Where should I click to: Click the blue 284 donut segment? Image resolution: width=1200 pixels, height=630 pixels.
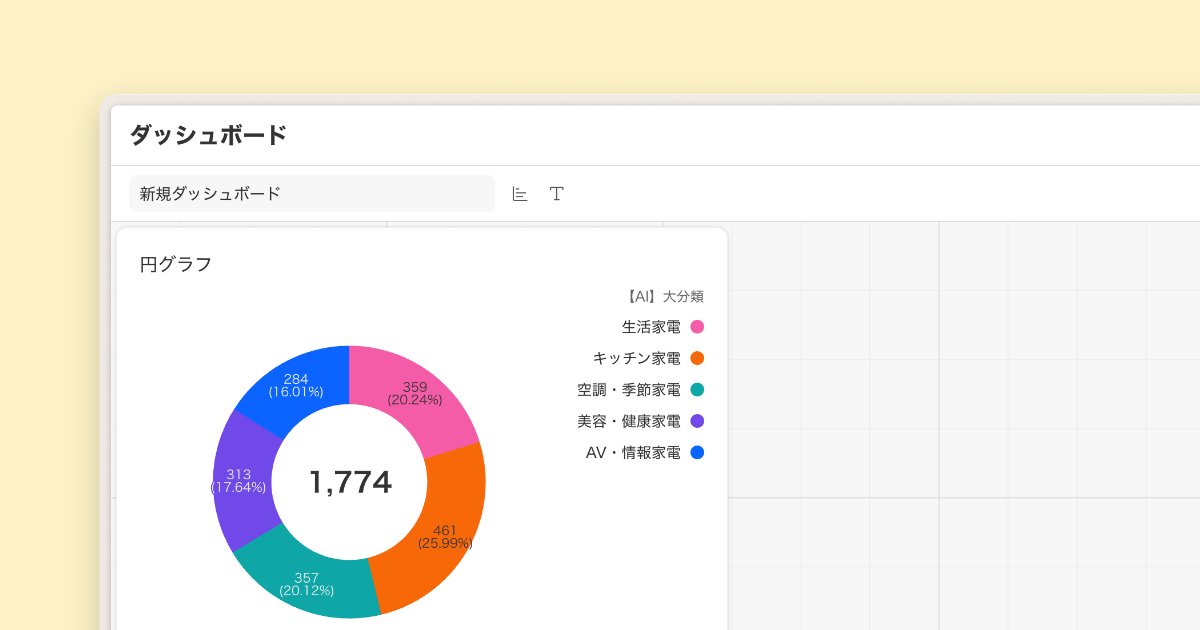tap(297, 386)
